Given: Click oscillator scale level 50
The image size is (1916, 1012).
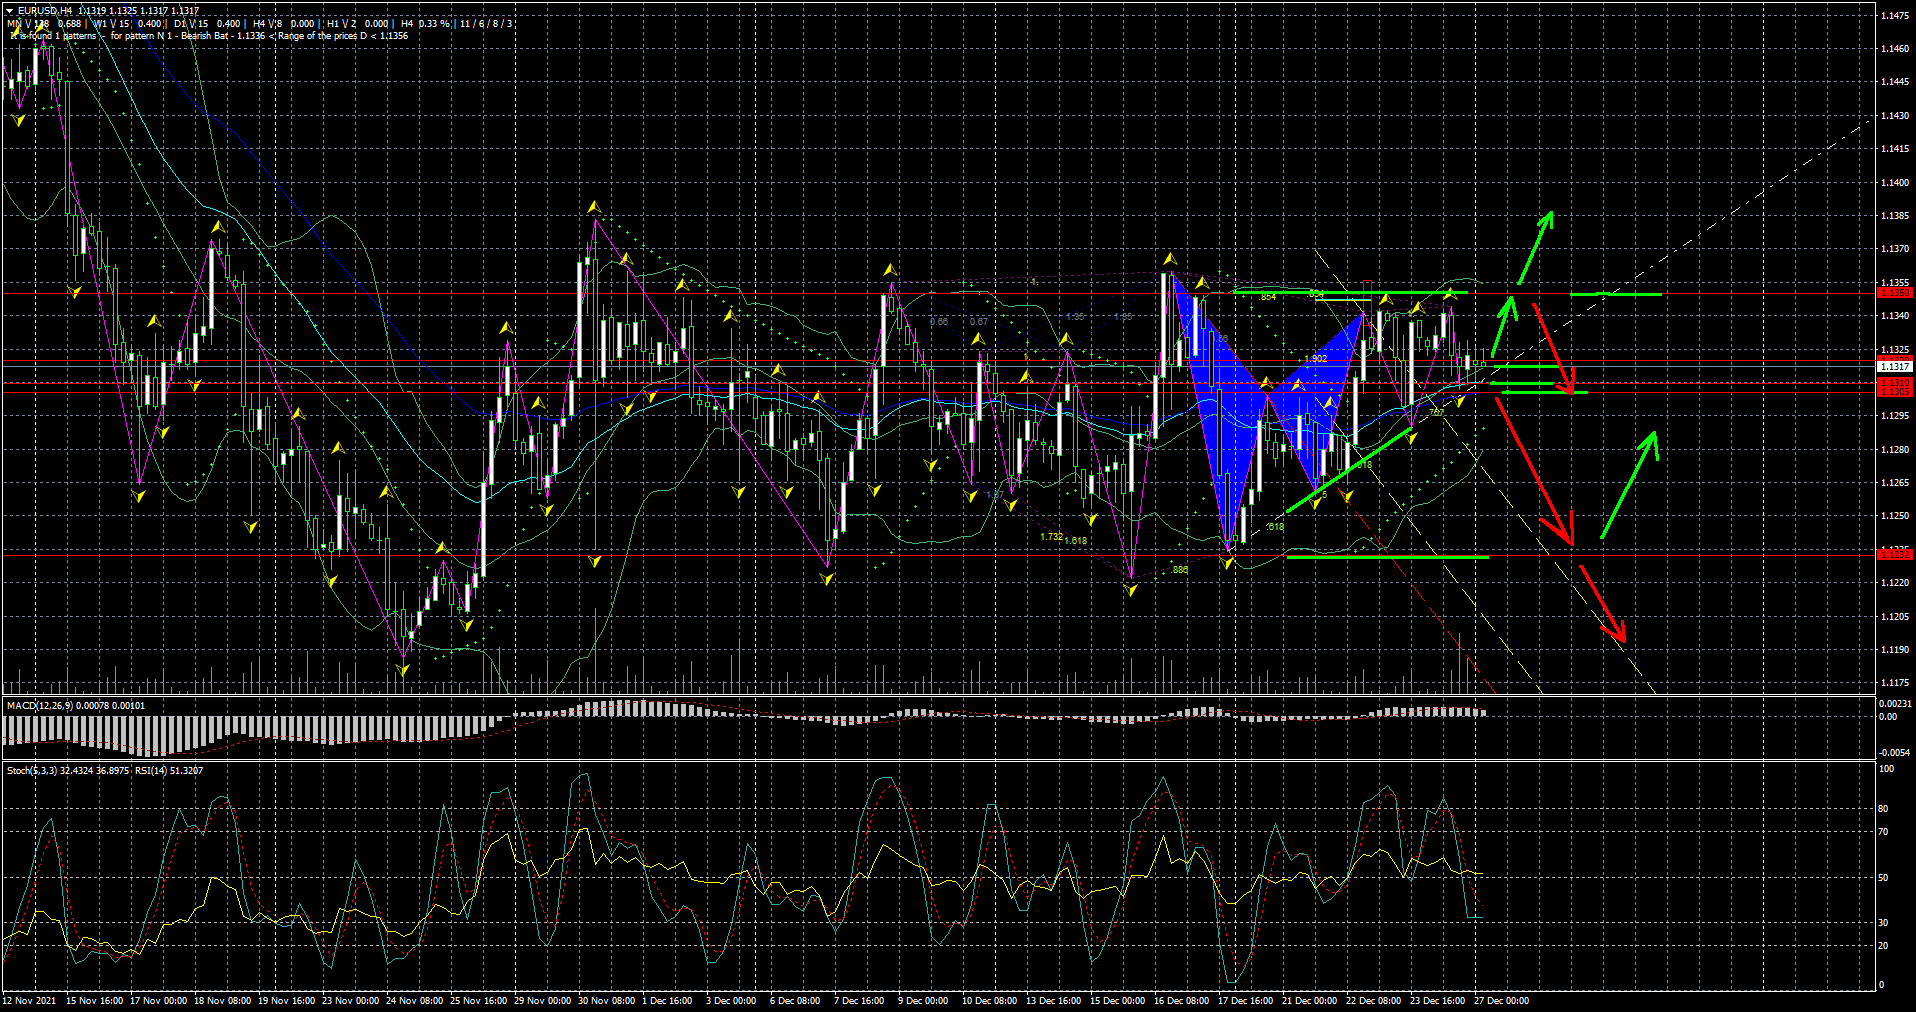Looking at the screenshot, I should 1884,878.
